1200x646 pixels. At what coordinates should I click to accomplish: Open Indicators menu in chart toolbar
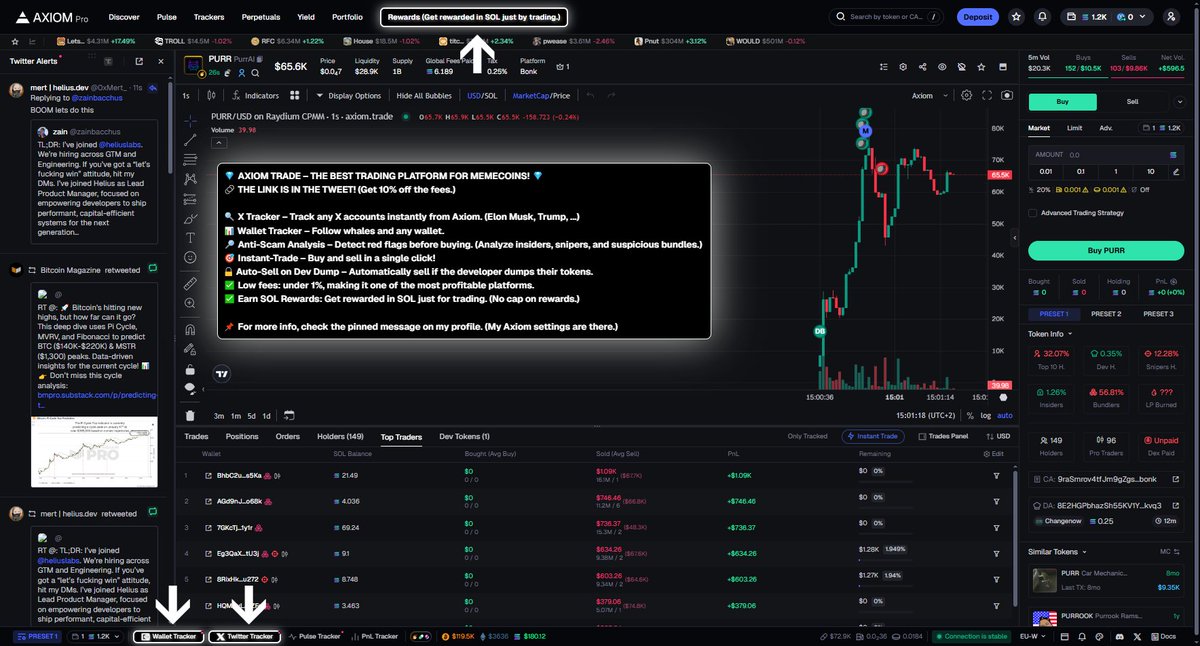click(x=254, y=96)
